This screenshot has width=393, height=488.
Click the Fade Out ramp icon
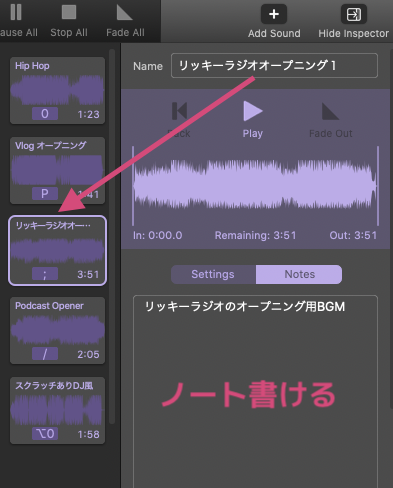point(330,111)
